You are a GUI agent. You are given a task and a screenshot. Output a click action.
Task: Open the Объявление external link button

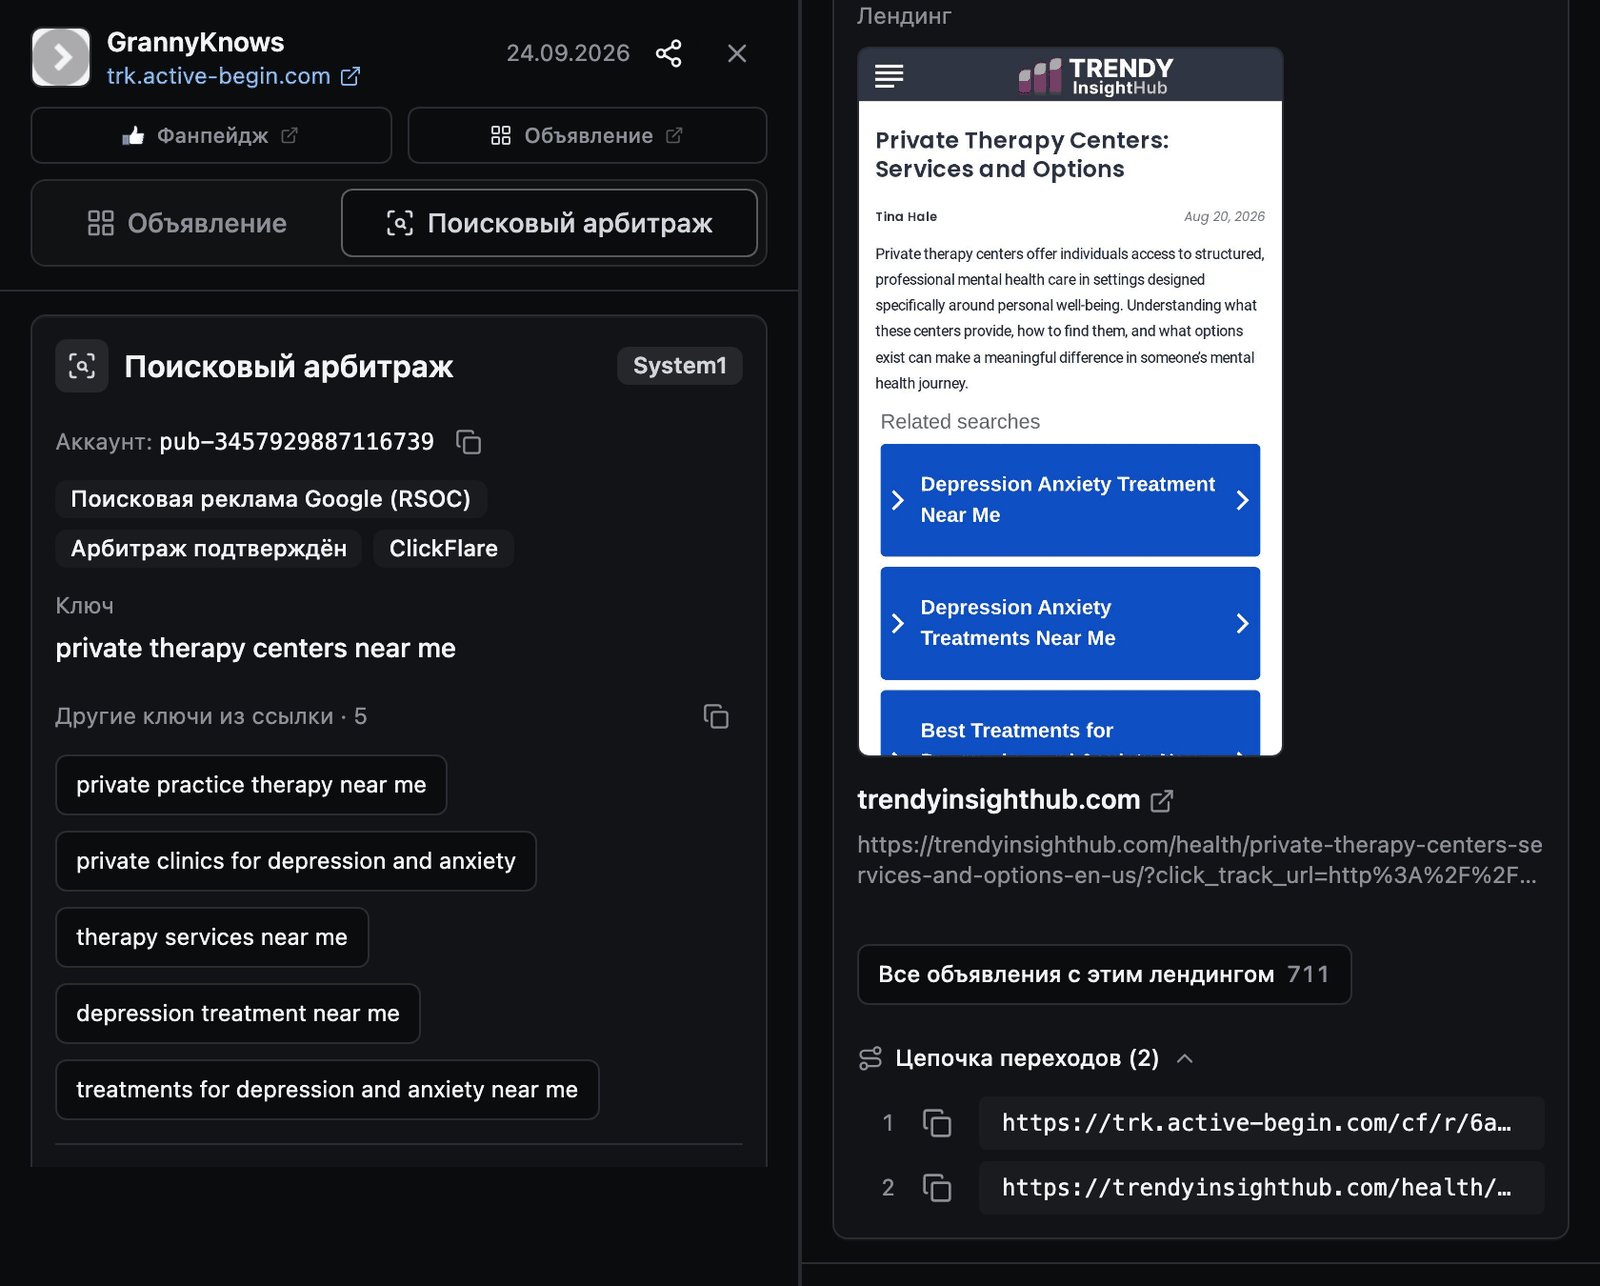tap(587, 135)
